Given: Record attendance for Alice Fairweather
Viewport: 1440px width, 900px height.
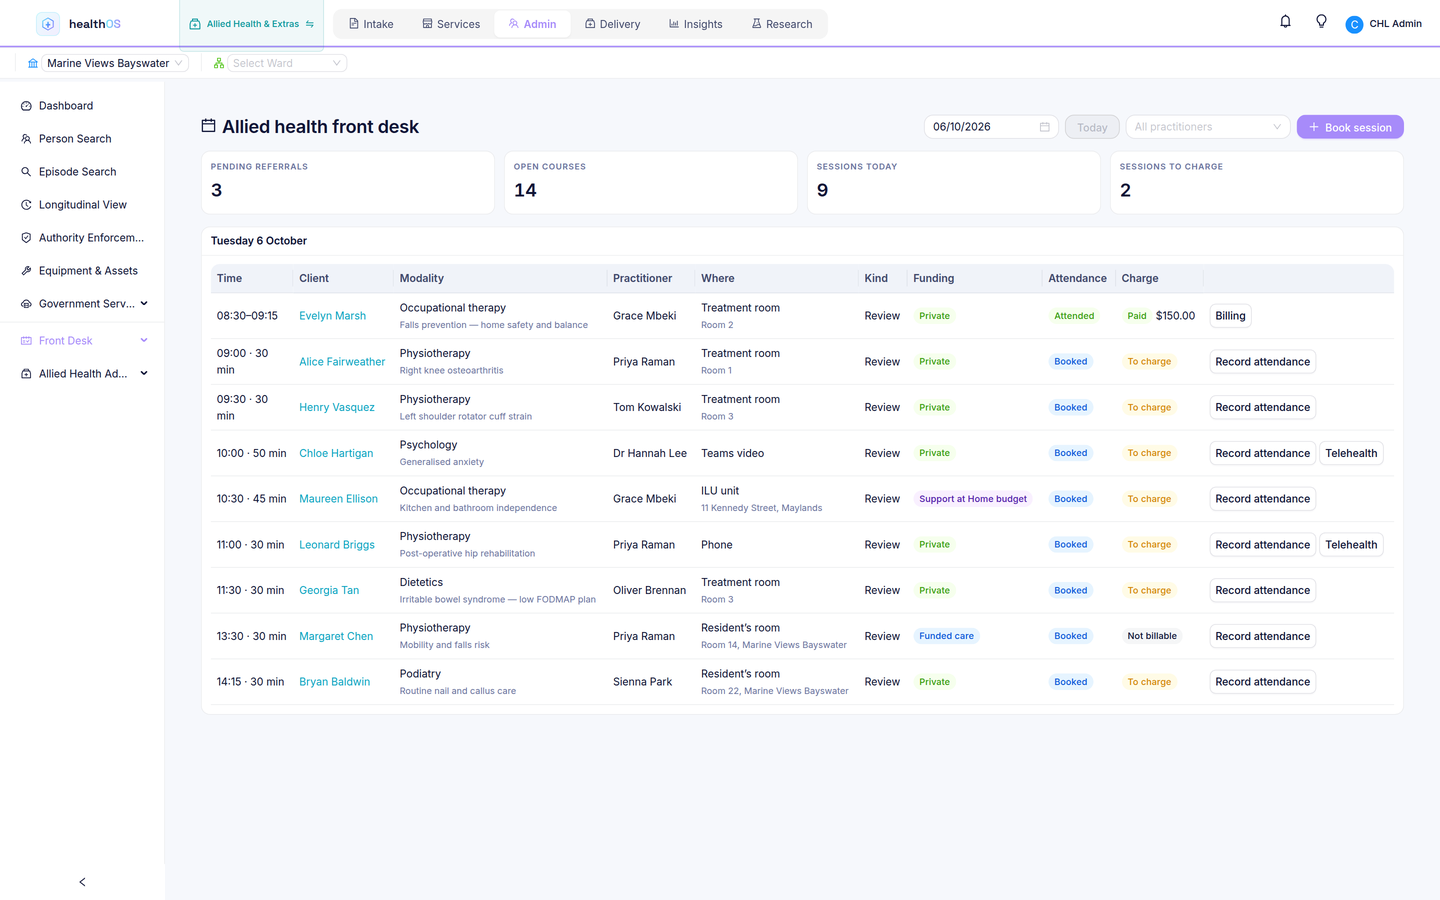Looking at the screenshot, I should [1262, 362].
